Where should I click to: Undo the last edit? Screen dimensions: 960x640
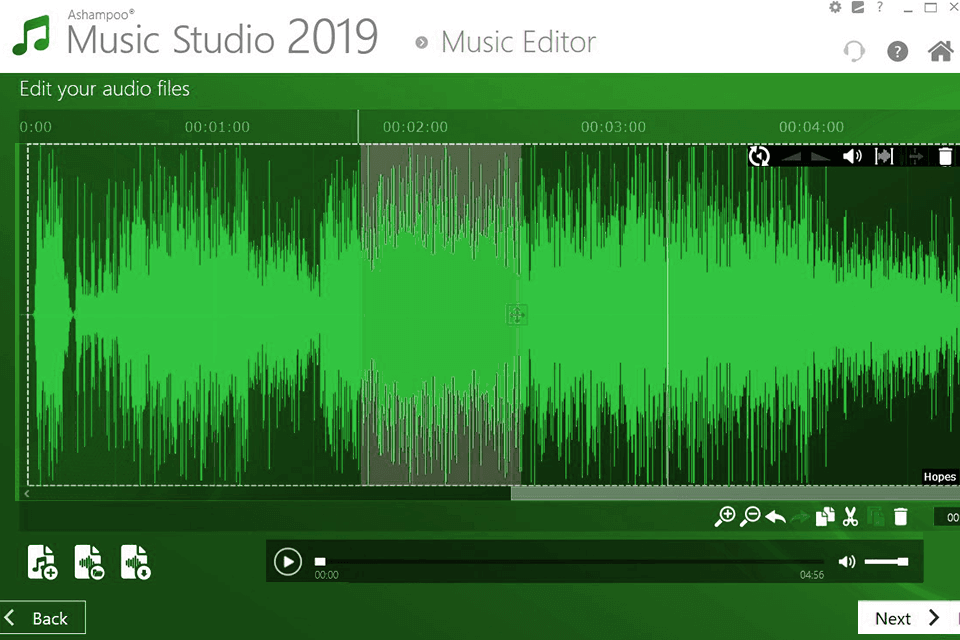(776, 518)
